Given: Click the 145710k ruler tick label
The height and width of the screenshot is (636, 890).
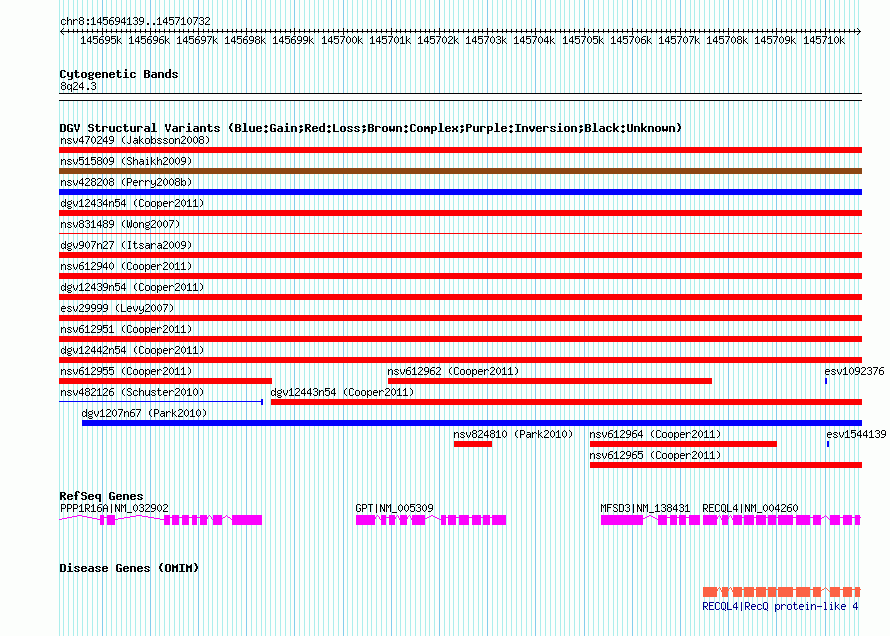Looking at the screenshot, I should click(824, 40).
